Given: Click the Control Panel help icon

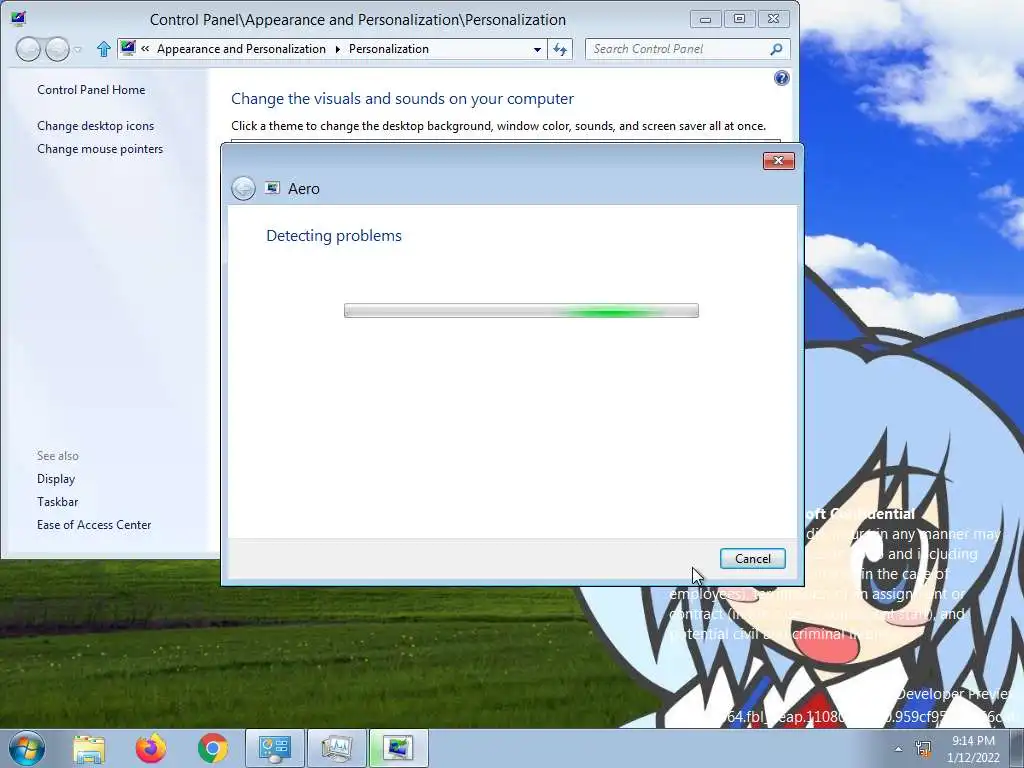Looking at the screenshot, I should [781, 78].
